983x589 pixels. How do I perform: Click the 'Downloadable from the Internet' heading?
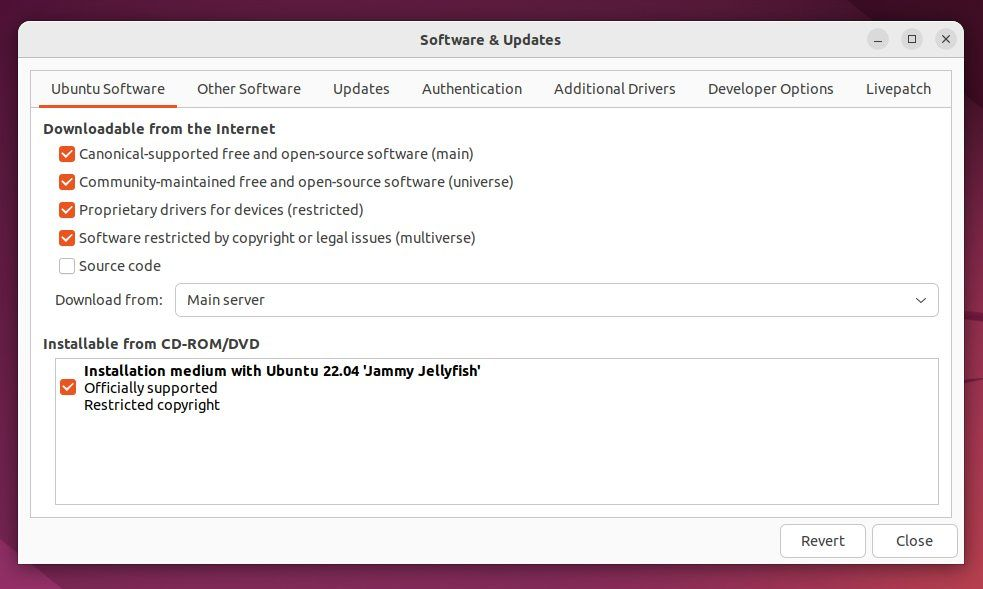coord(159,129)
